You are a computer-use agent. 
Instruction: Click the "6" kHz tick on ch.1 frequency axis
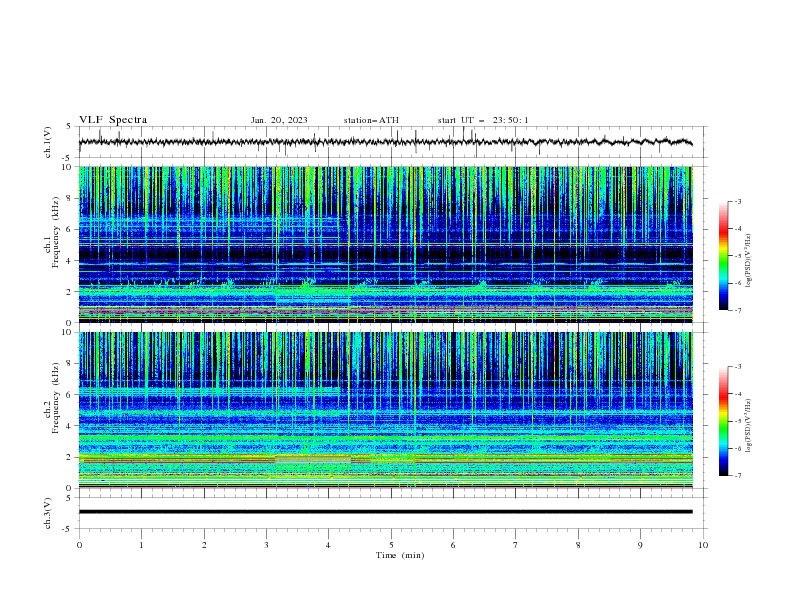(x=69, y=229)
